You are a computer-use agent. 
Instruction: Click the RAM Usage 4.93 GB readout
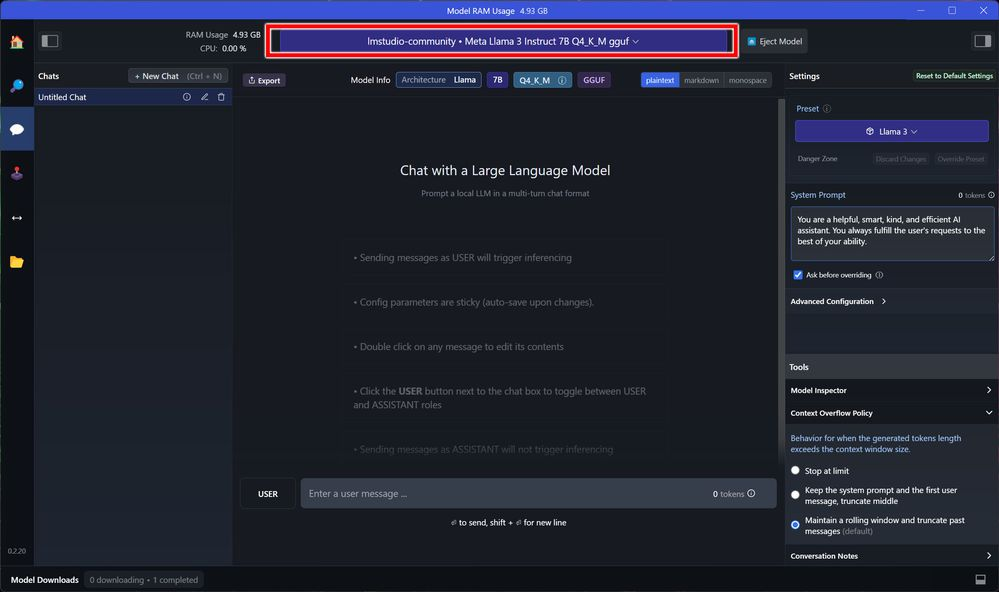point(222,35)
